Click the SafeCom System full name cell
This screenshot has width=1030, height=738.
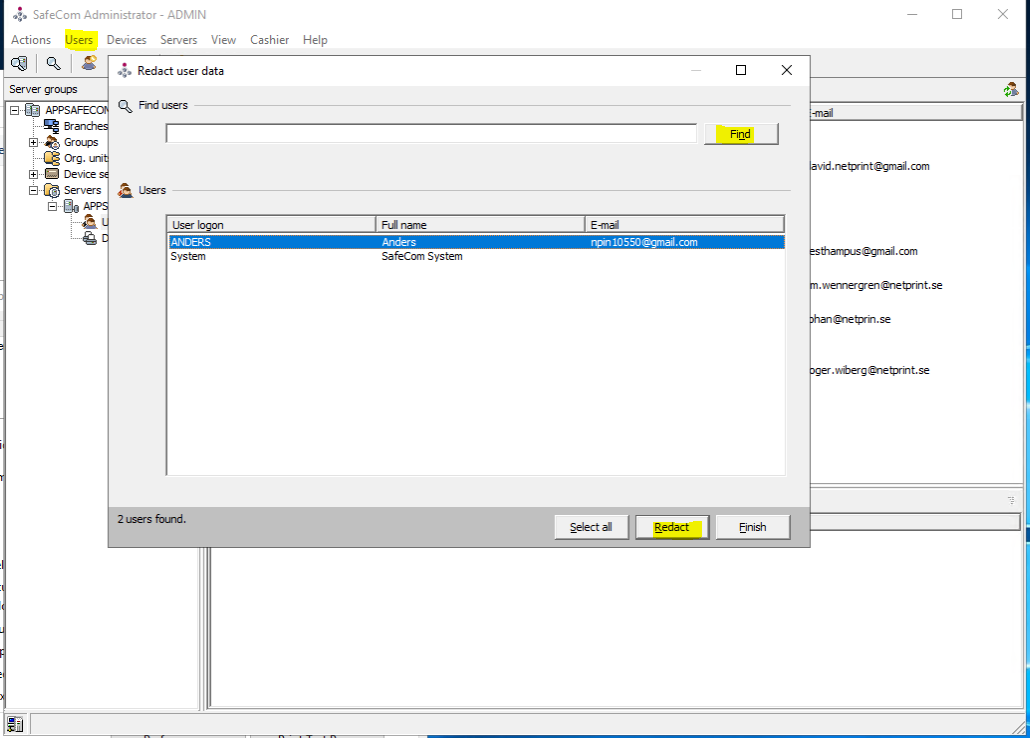422,256
